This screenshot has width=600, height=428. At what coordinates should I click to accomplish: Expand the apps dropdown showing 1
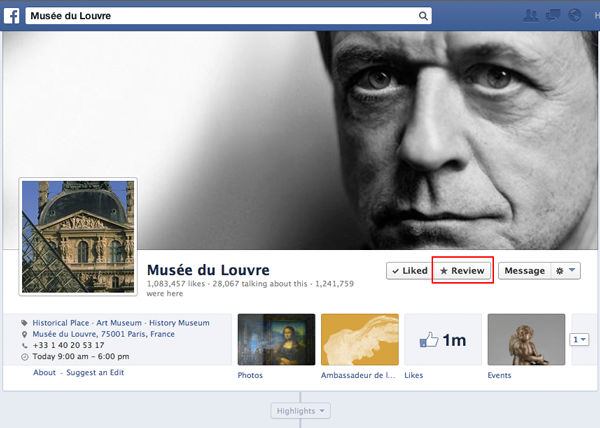point(579,339)
